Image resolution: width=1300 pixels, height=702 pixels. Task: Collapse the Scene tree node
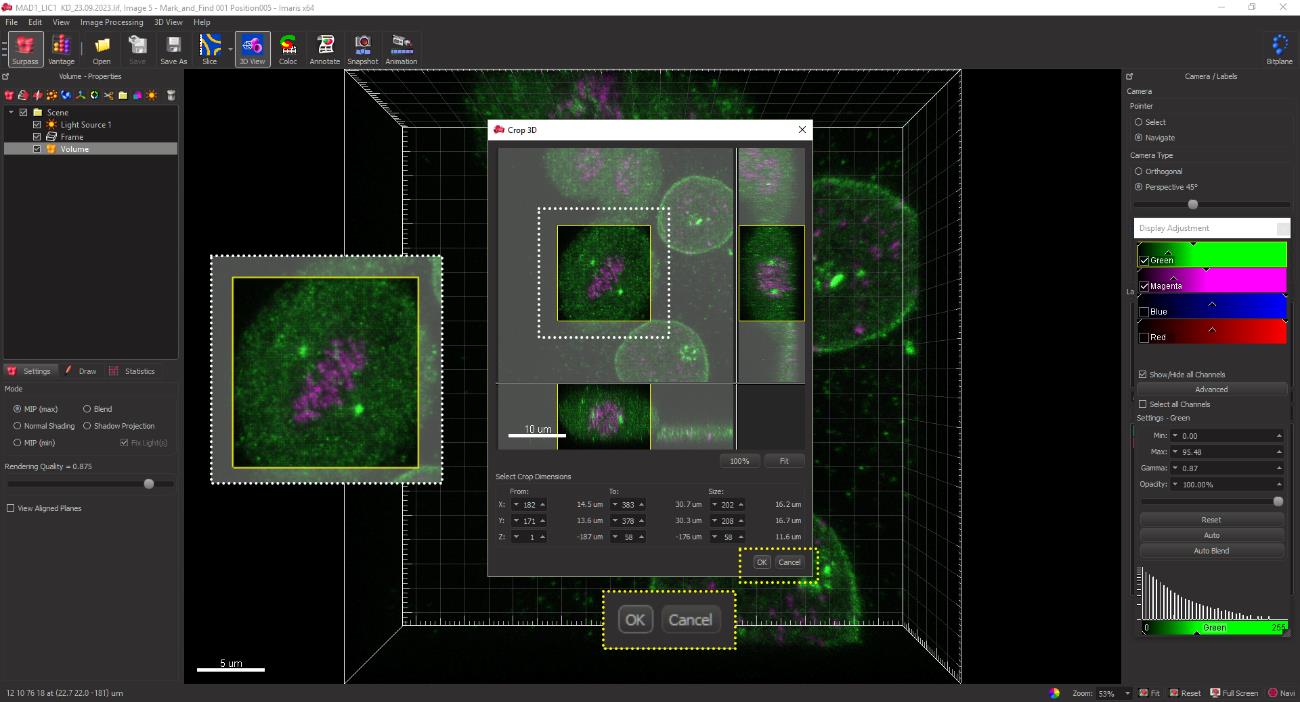pos(11,112)
